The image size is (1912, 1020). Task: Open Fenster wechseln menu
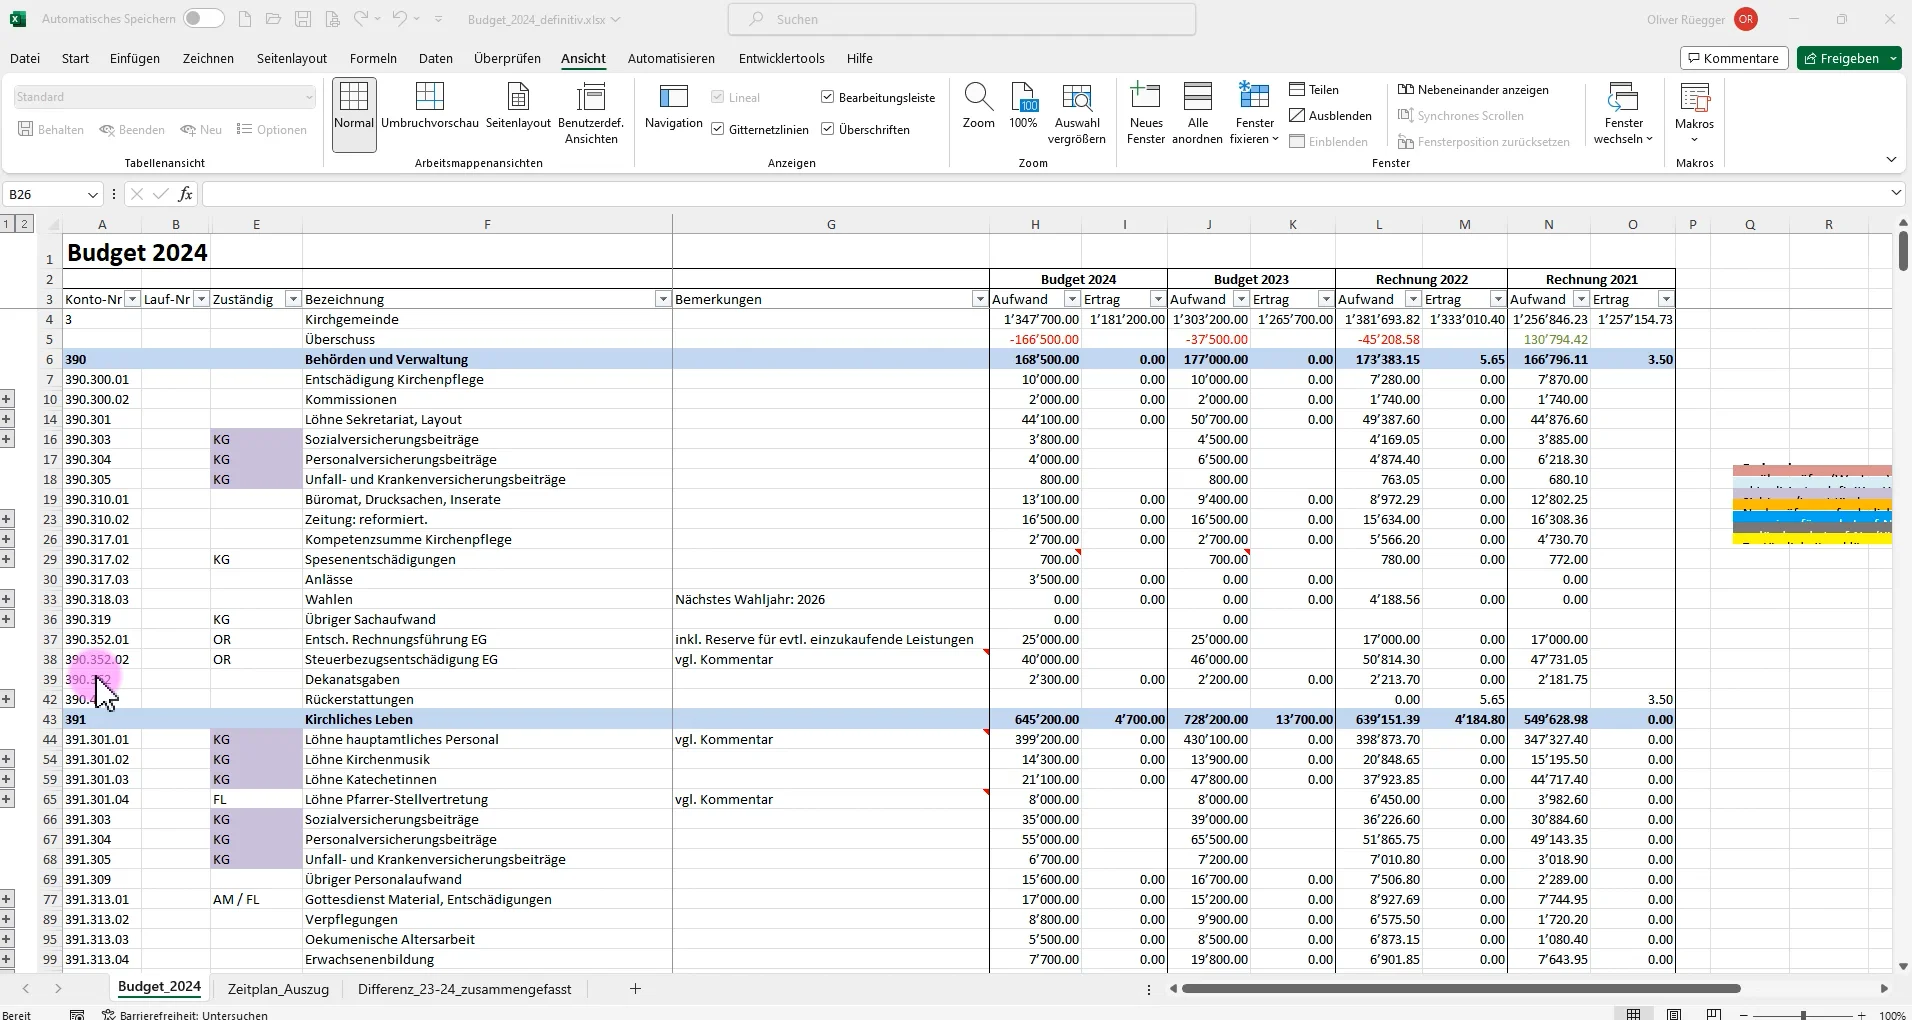pos(1623,114)
